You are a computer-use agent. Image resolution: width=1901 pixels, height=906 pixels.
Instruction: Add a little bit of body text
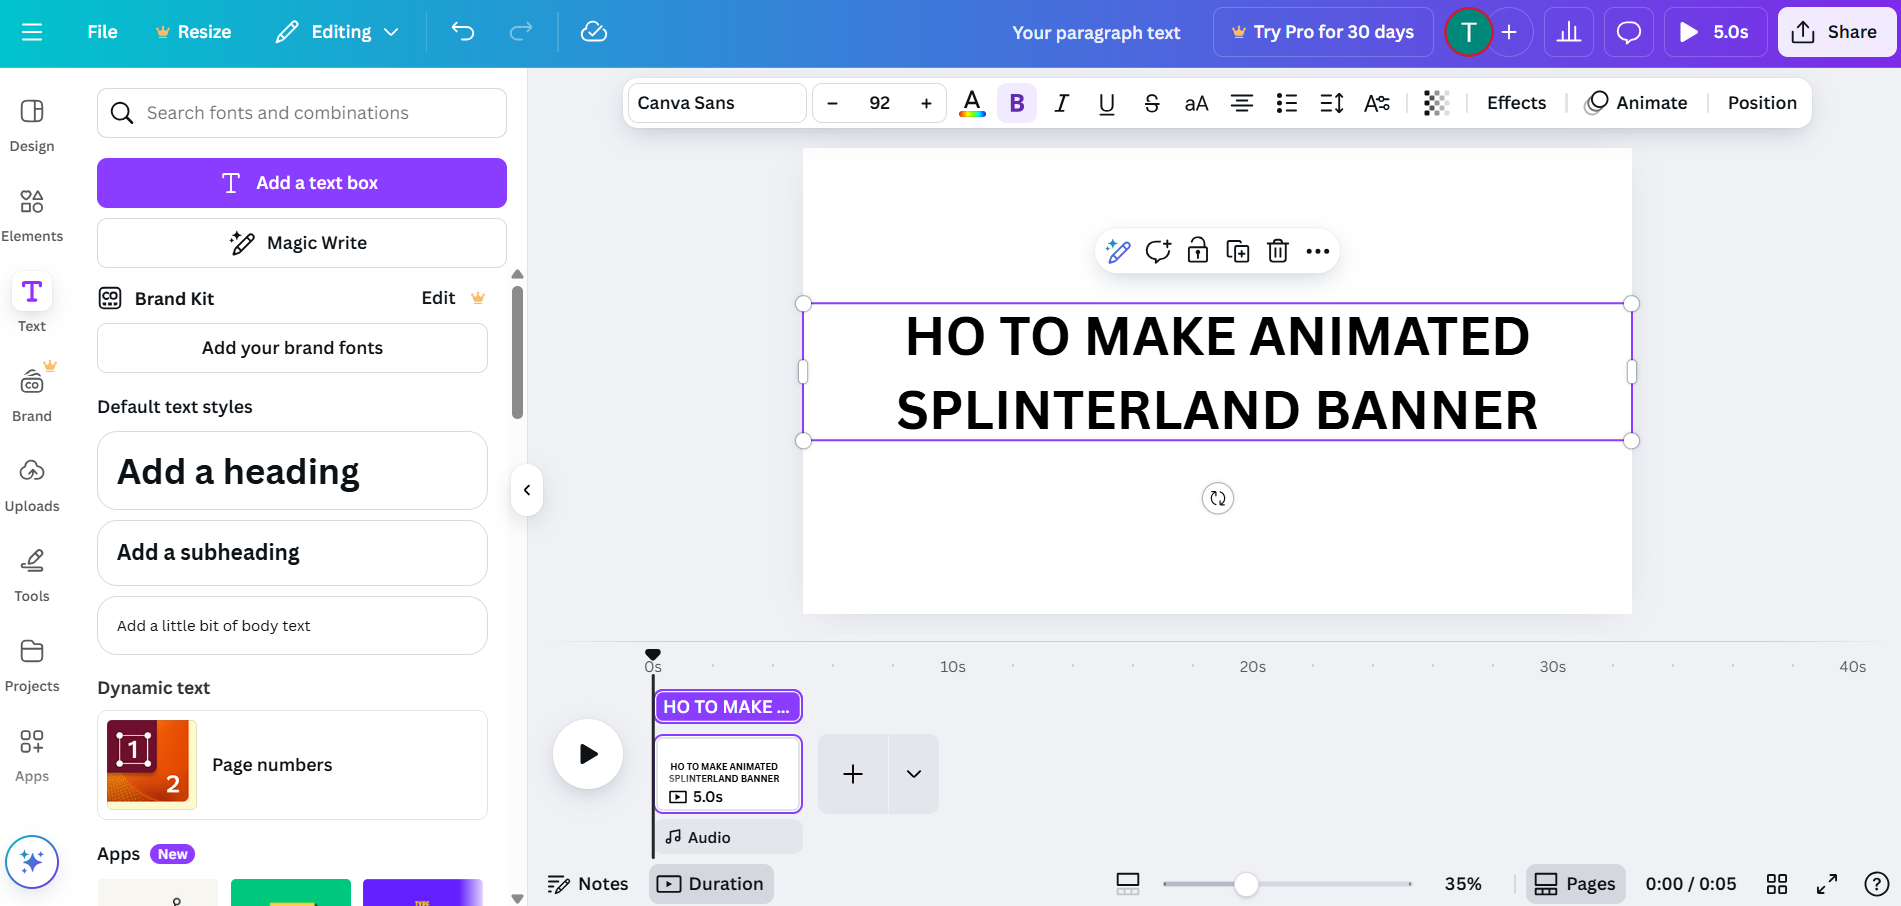point(292,626)
